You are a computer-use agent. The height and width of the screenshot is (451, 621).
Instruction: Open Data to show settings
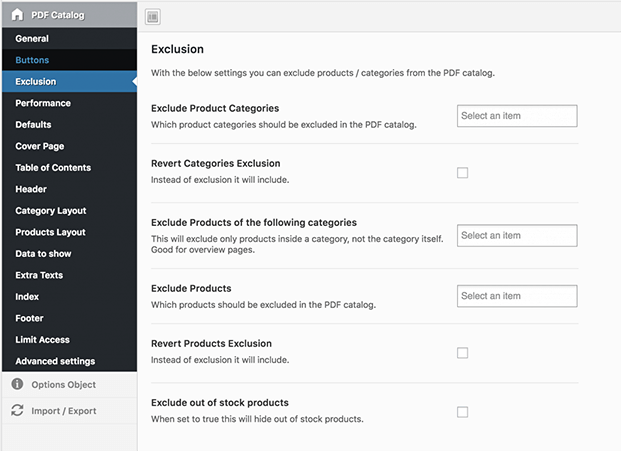coord(43,254)
